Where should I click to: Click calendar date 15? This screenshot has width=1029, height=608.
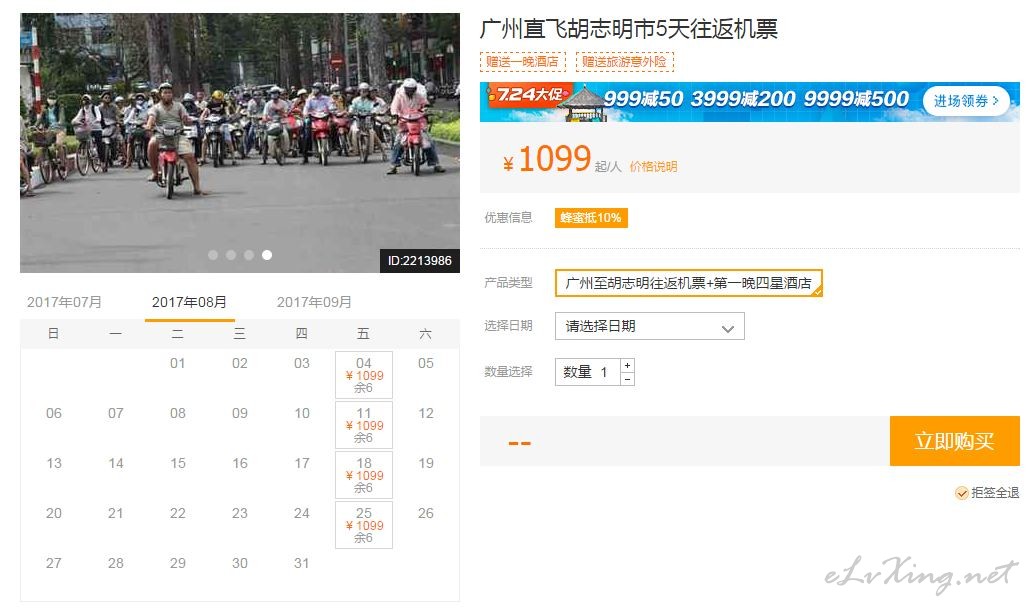coord(177,463)
